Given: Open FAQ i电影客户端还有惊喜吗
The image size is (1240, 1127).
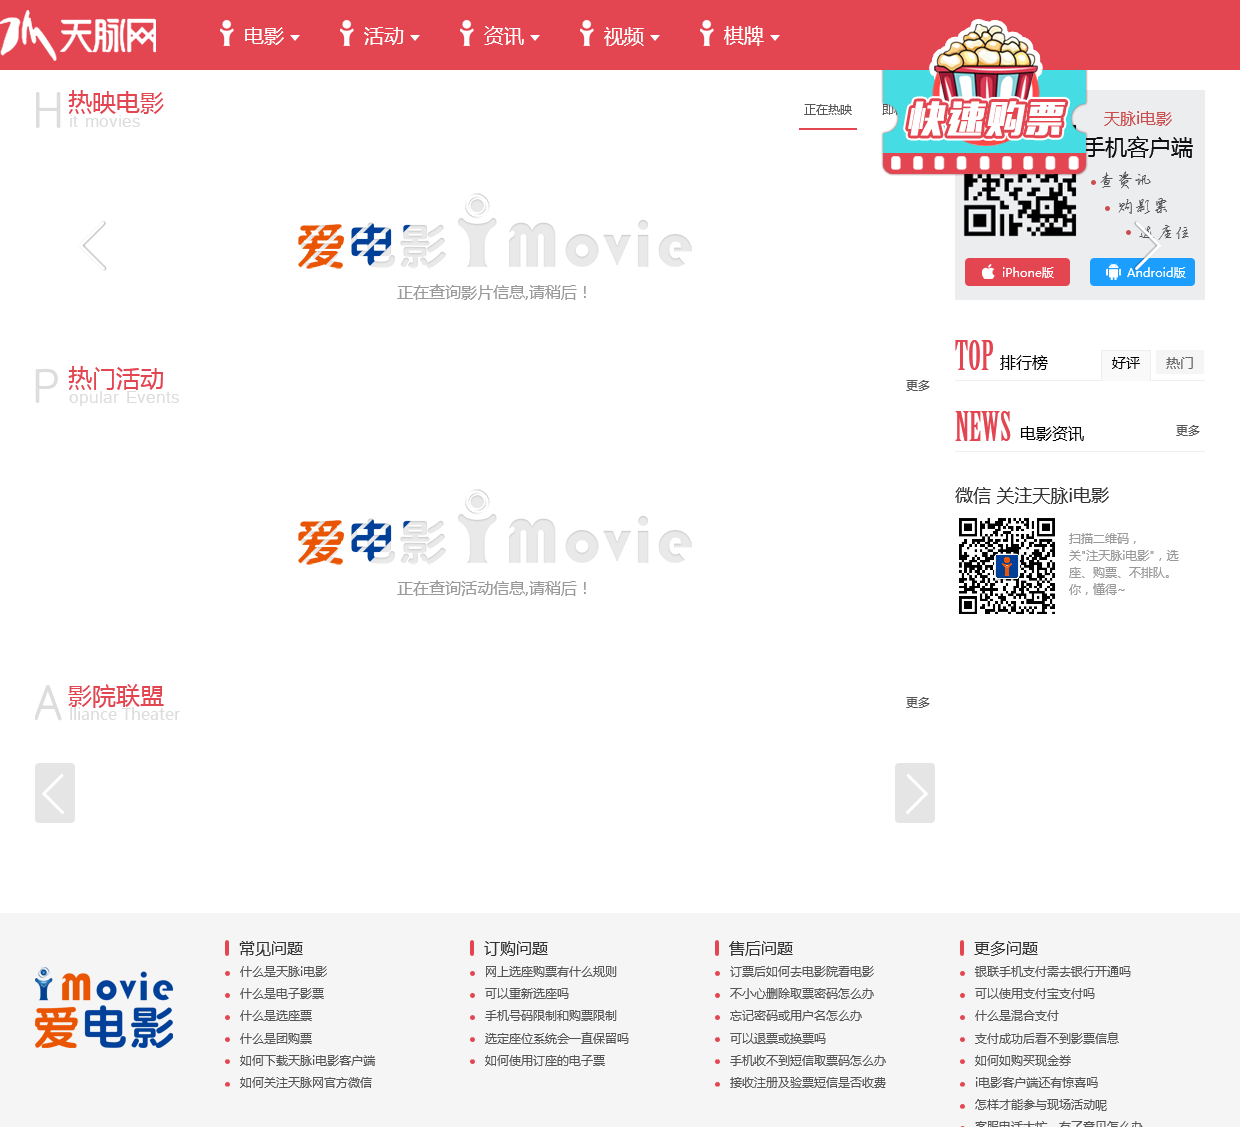Looking at the screenshot, I should click(1036, 1083).
